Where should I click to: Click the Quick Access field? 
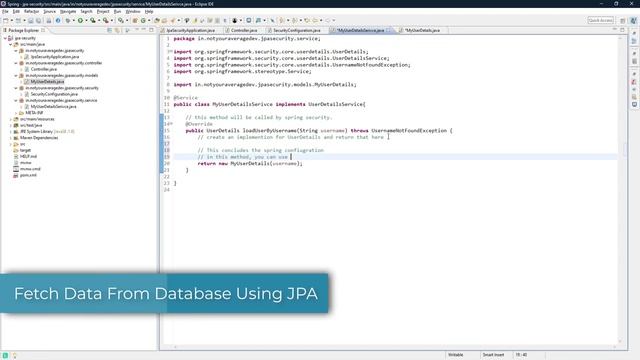[600, 20]
